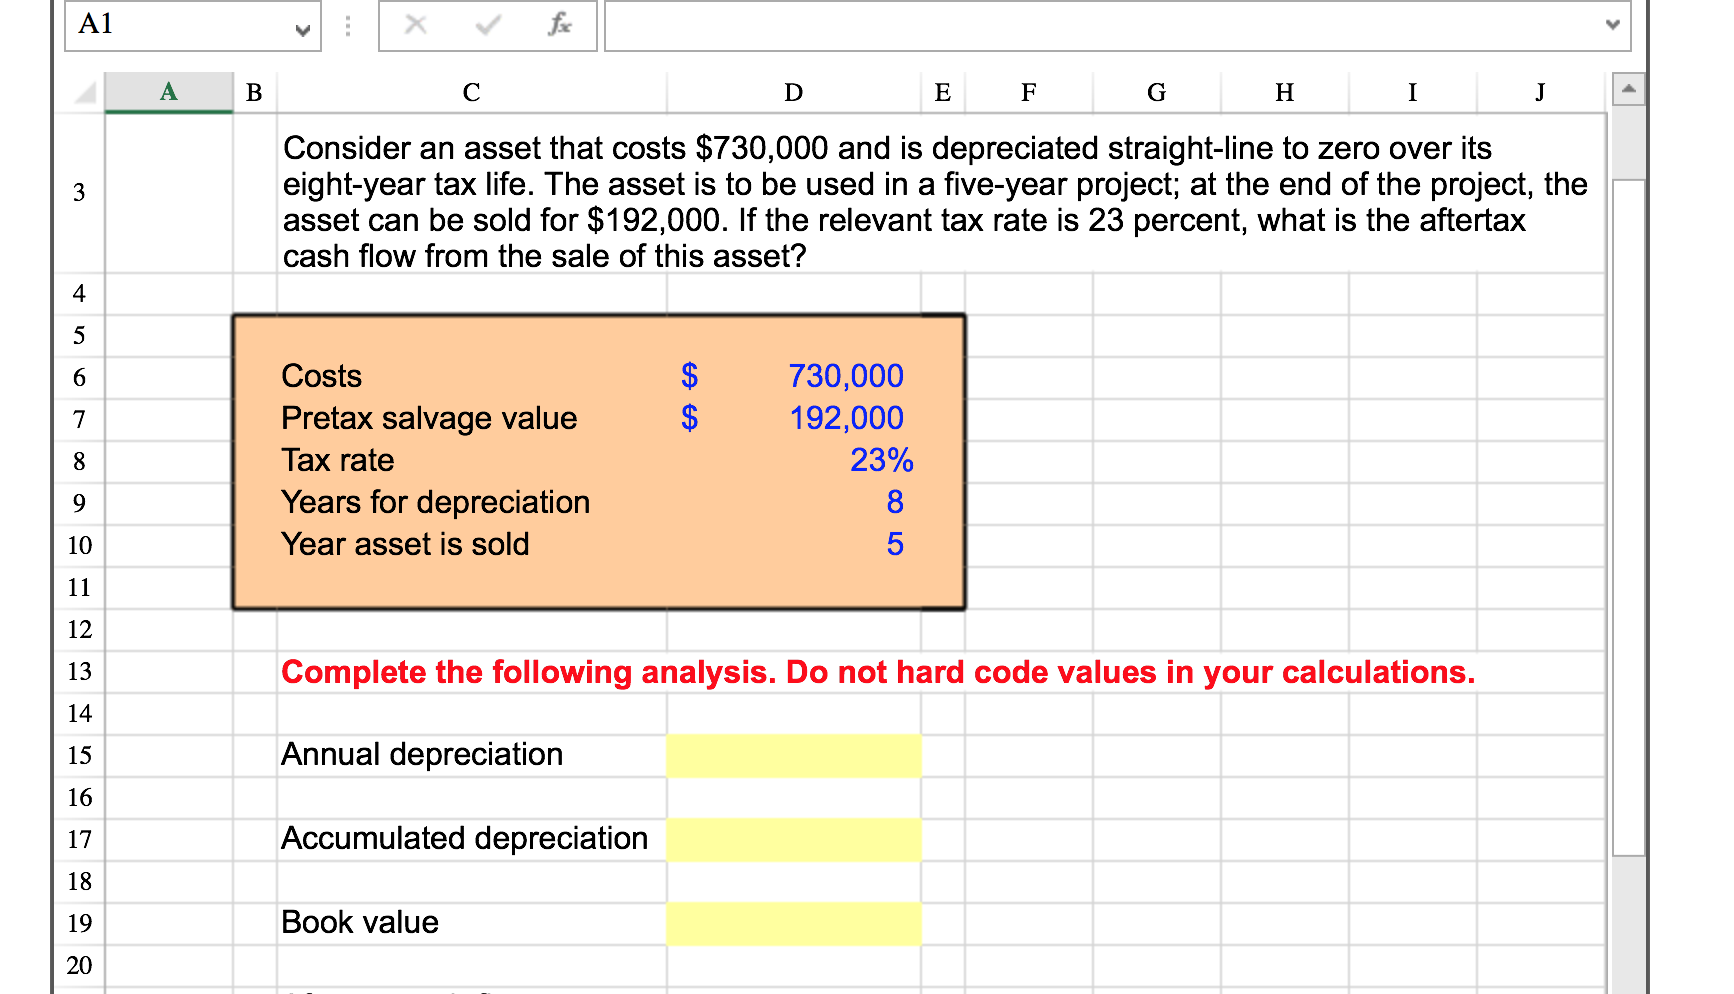The height and width of the screenshot is (994, 1734).
Task: Select row header 10
Action: [79, 546]
